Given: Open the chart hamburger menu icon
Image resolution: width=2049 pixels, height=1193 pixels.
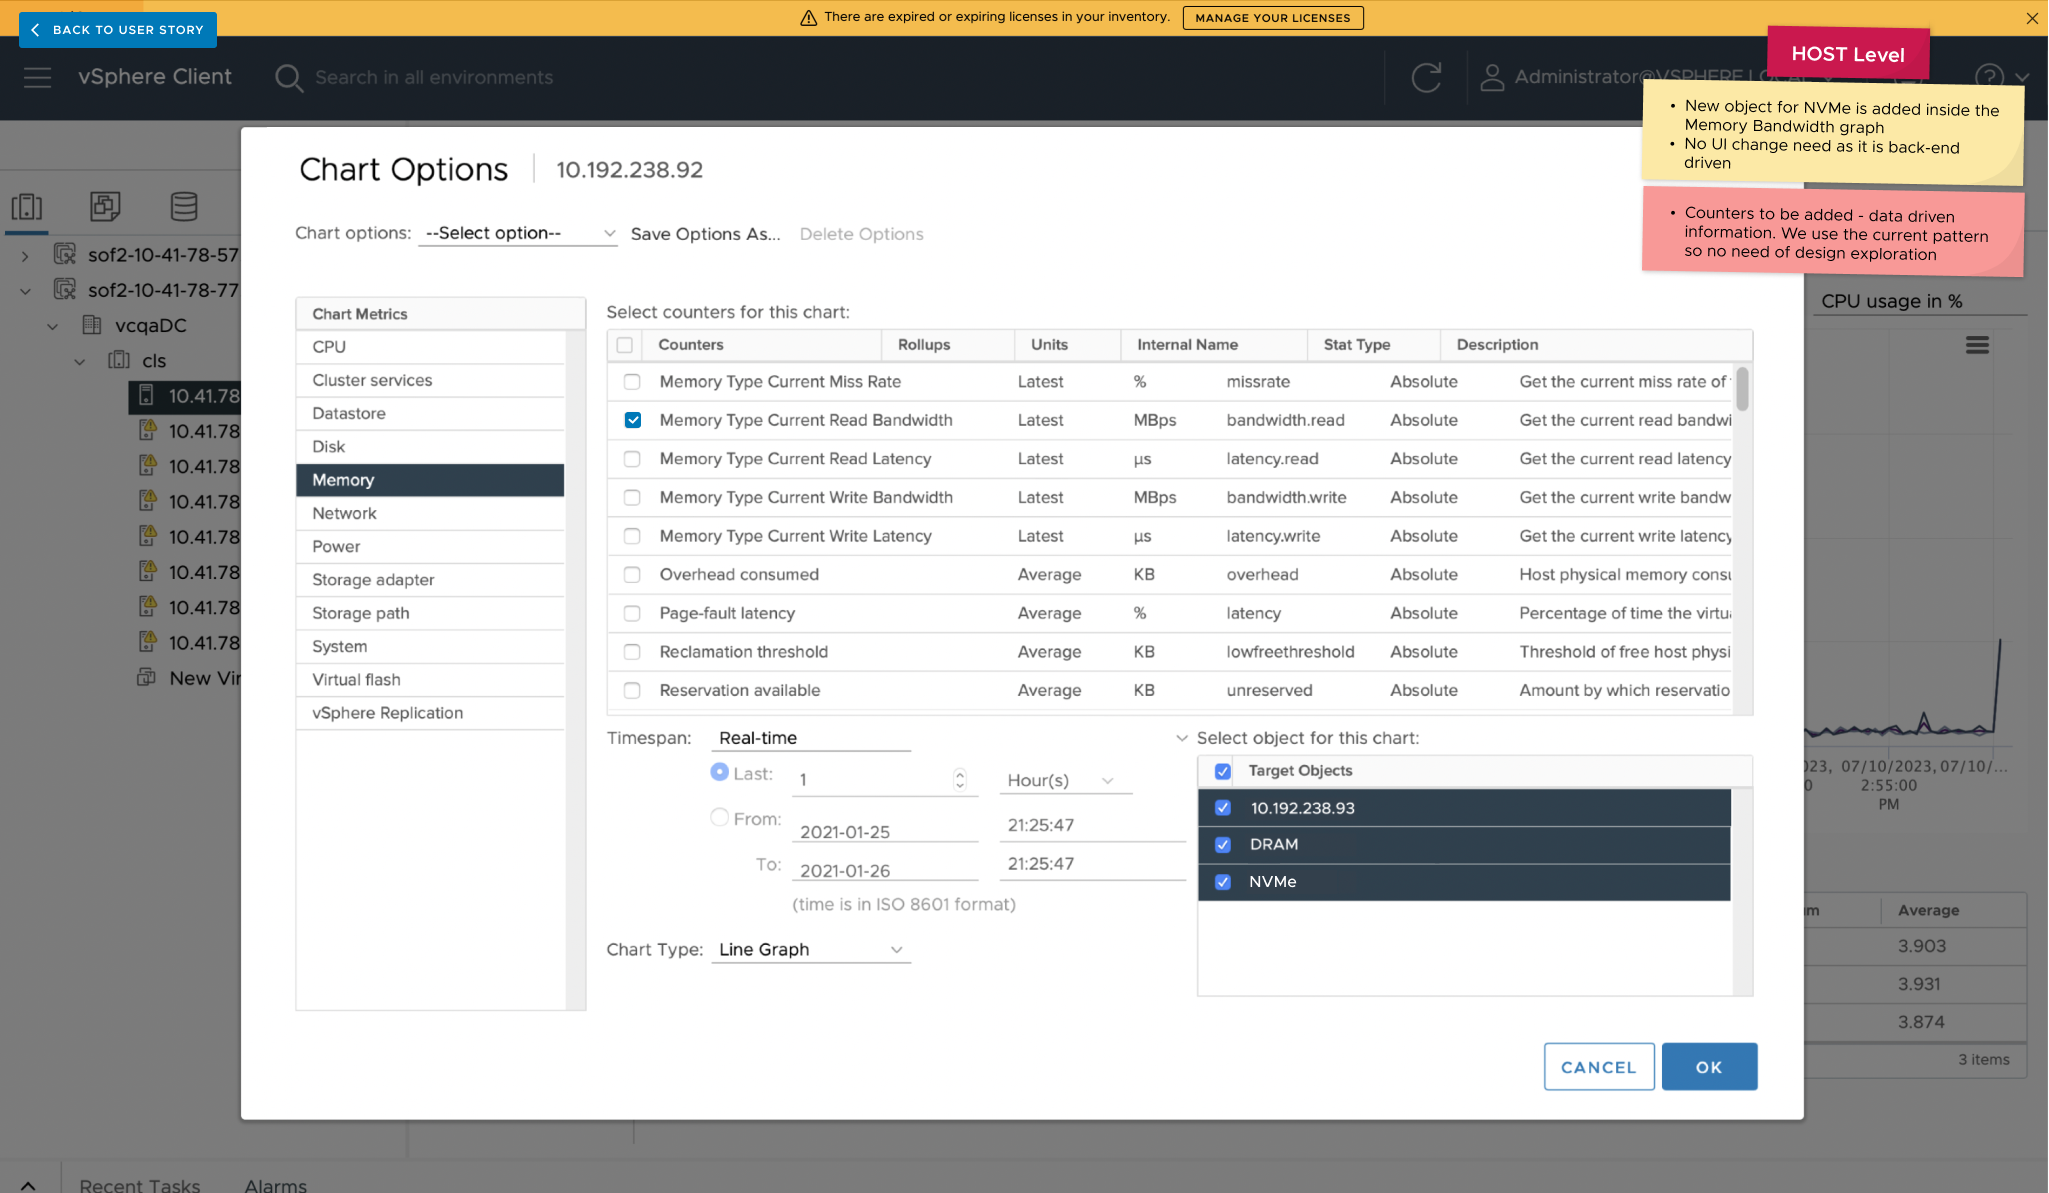Looking at the screenshot, I should [1977, 345].
